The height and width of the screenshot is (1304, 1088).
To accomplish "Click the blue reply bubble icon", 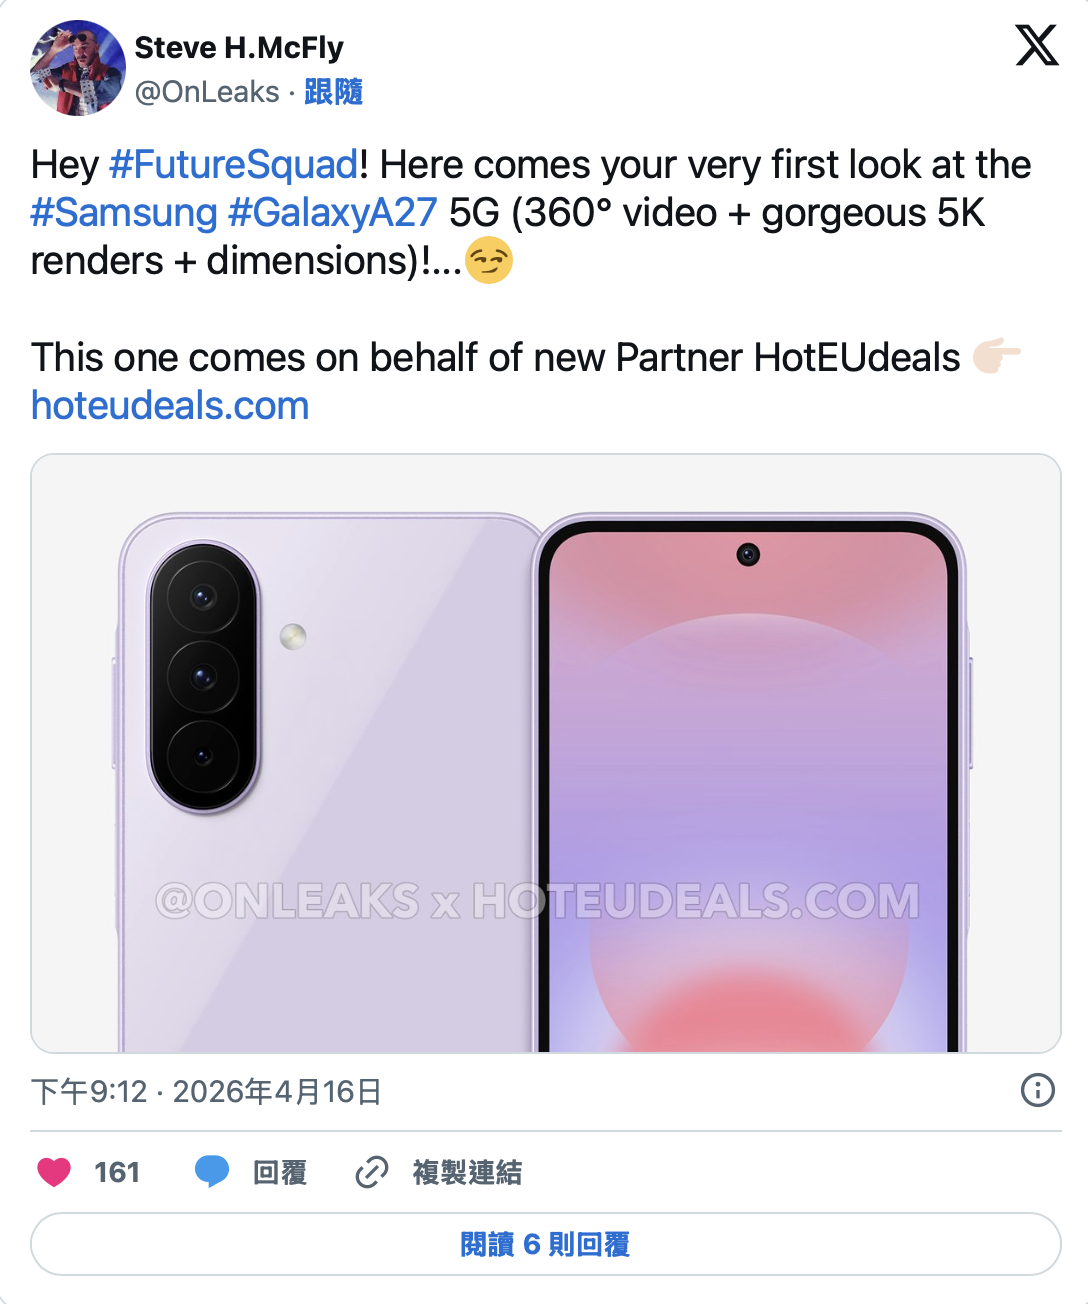I will tap(212, 1172).
